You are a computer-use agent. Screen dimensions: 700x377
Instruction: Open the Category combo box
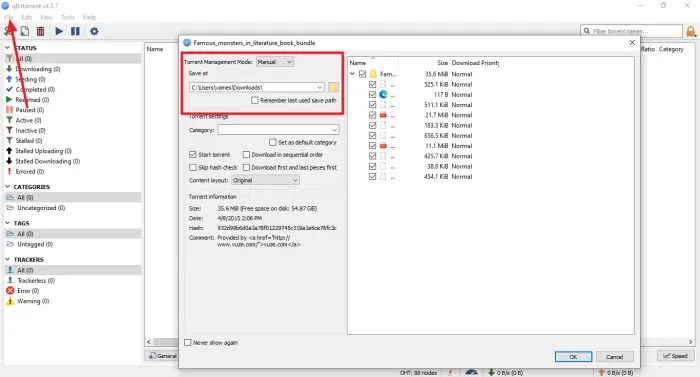[278, 130]
